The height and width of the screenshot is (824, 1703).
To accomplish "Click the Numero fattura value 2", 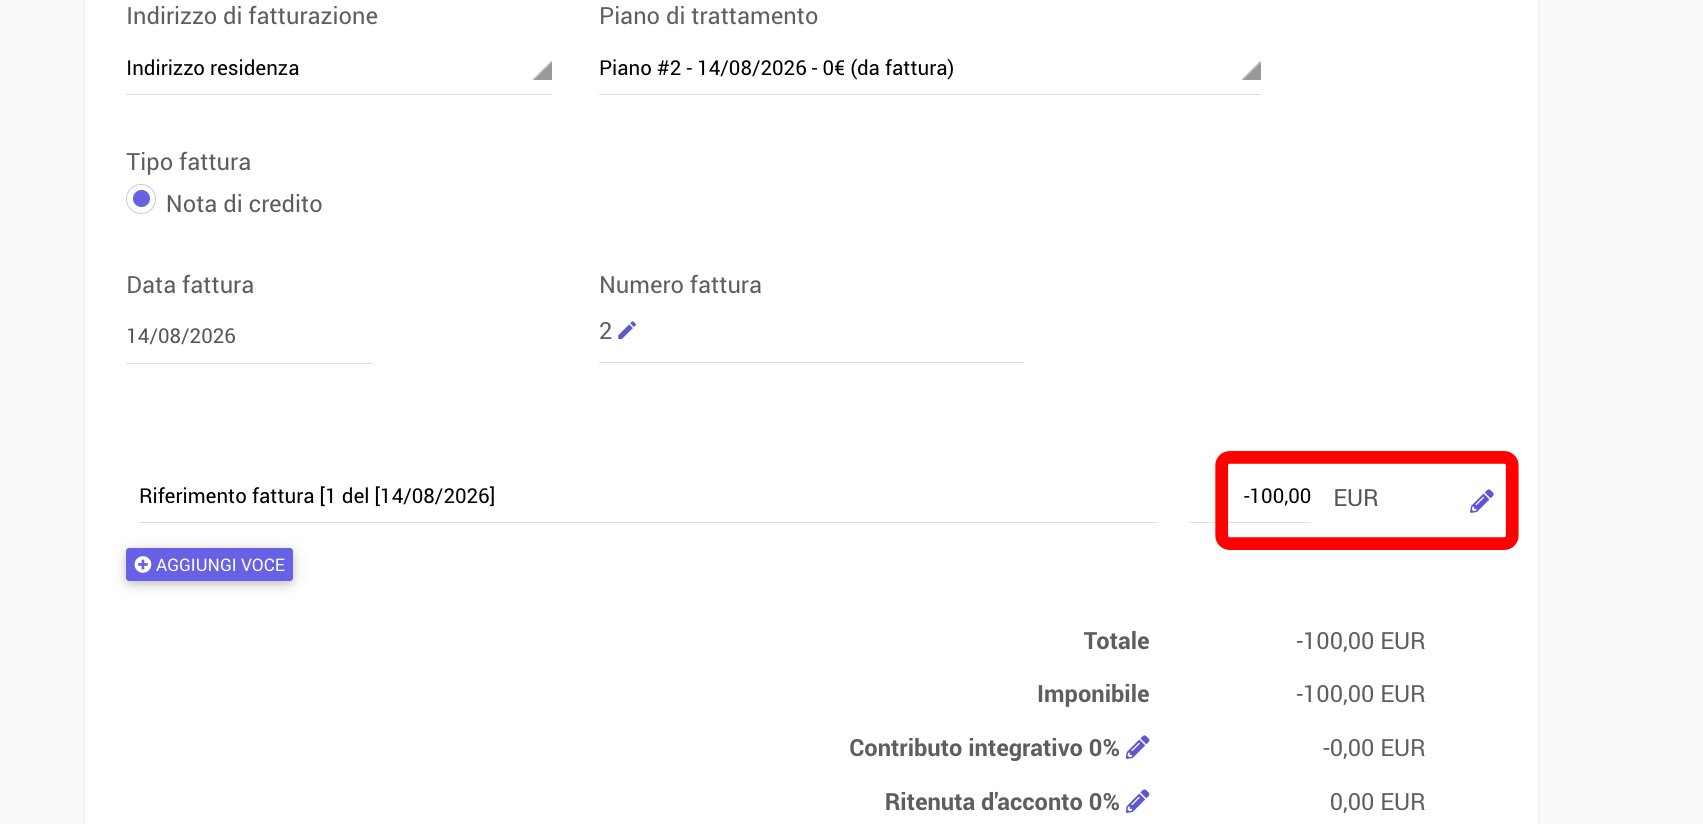I will 605,331.
